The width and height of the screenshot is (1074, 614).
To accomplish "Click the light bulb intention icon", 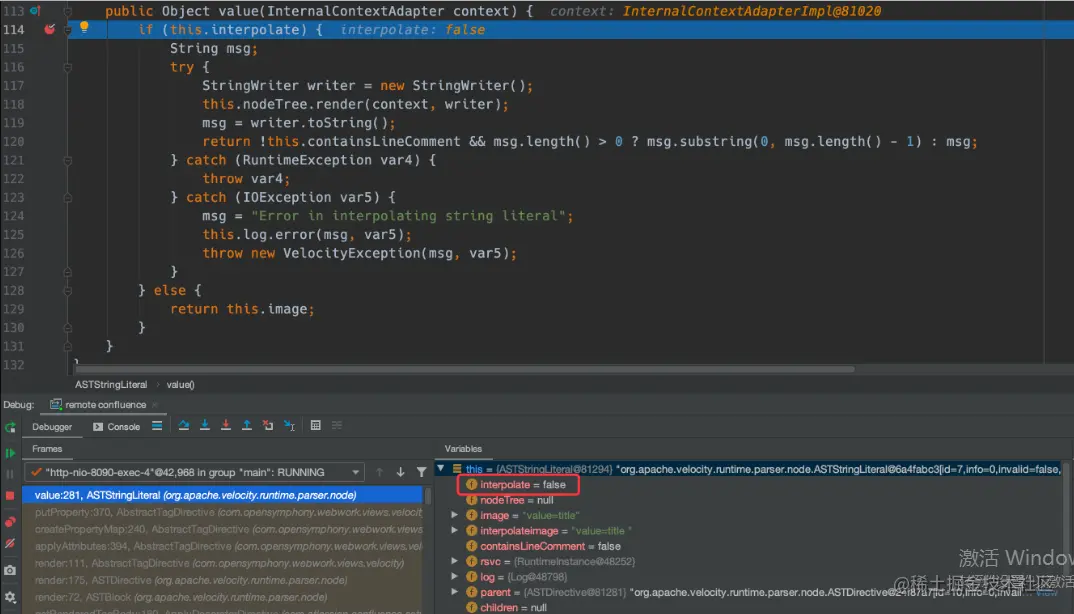I will pos(84,27).
